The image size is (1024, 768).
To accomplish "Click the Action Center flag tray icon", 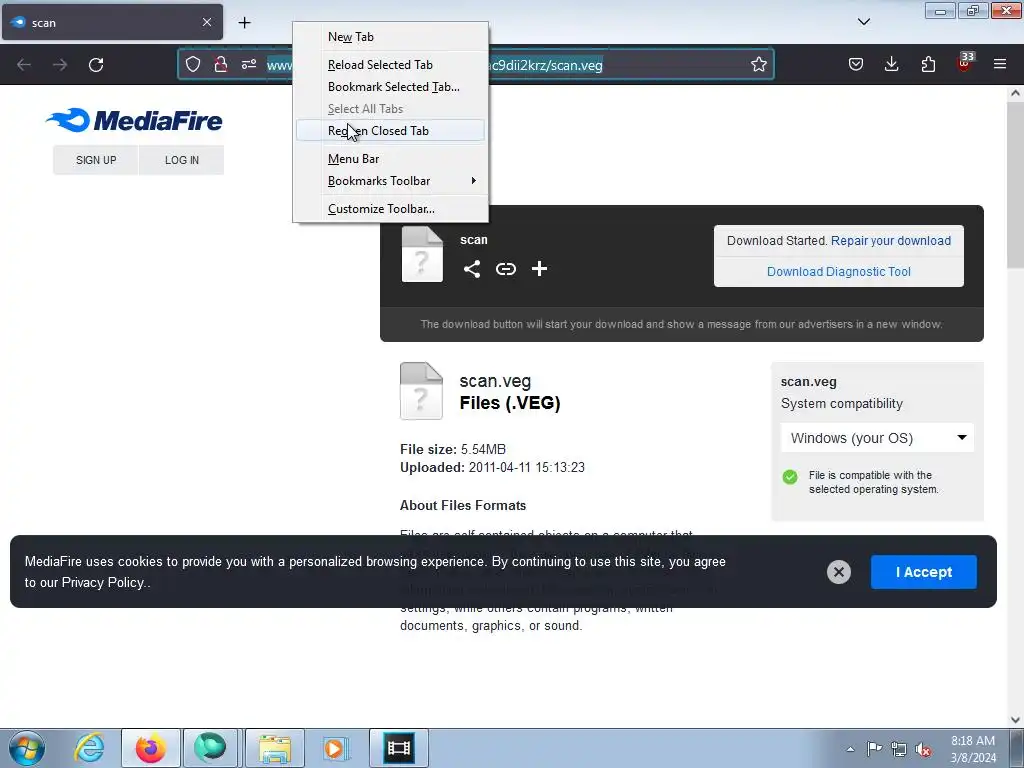I will (x=874, y=748).
